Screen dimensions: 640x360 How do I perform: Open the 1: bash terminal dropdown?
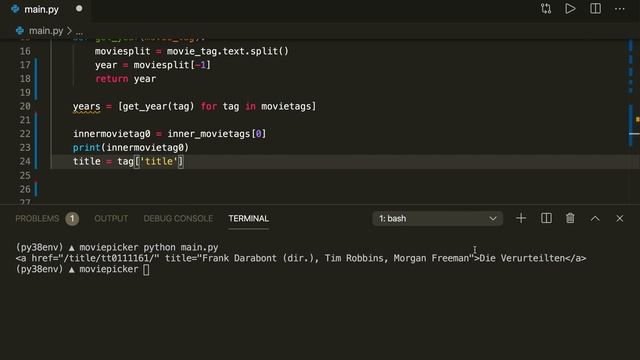(x=438, y=218)
